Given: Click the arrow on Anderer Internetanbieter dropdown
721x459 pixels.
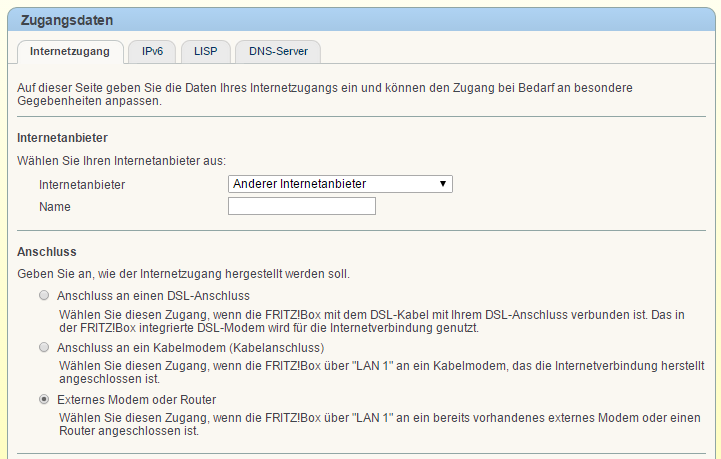Looking at the screenshot, I should (442, 184).
